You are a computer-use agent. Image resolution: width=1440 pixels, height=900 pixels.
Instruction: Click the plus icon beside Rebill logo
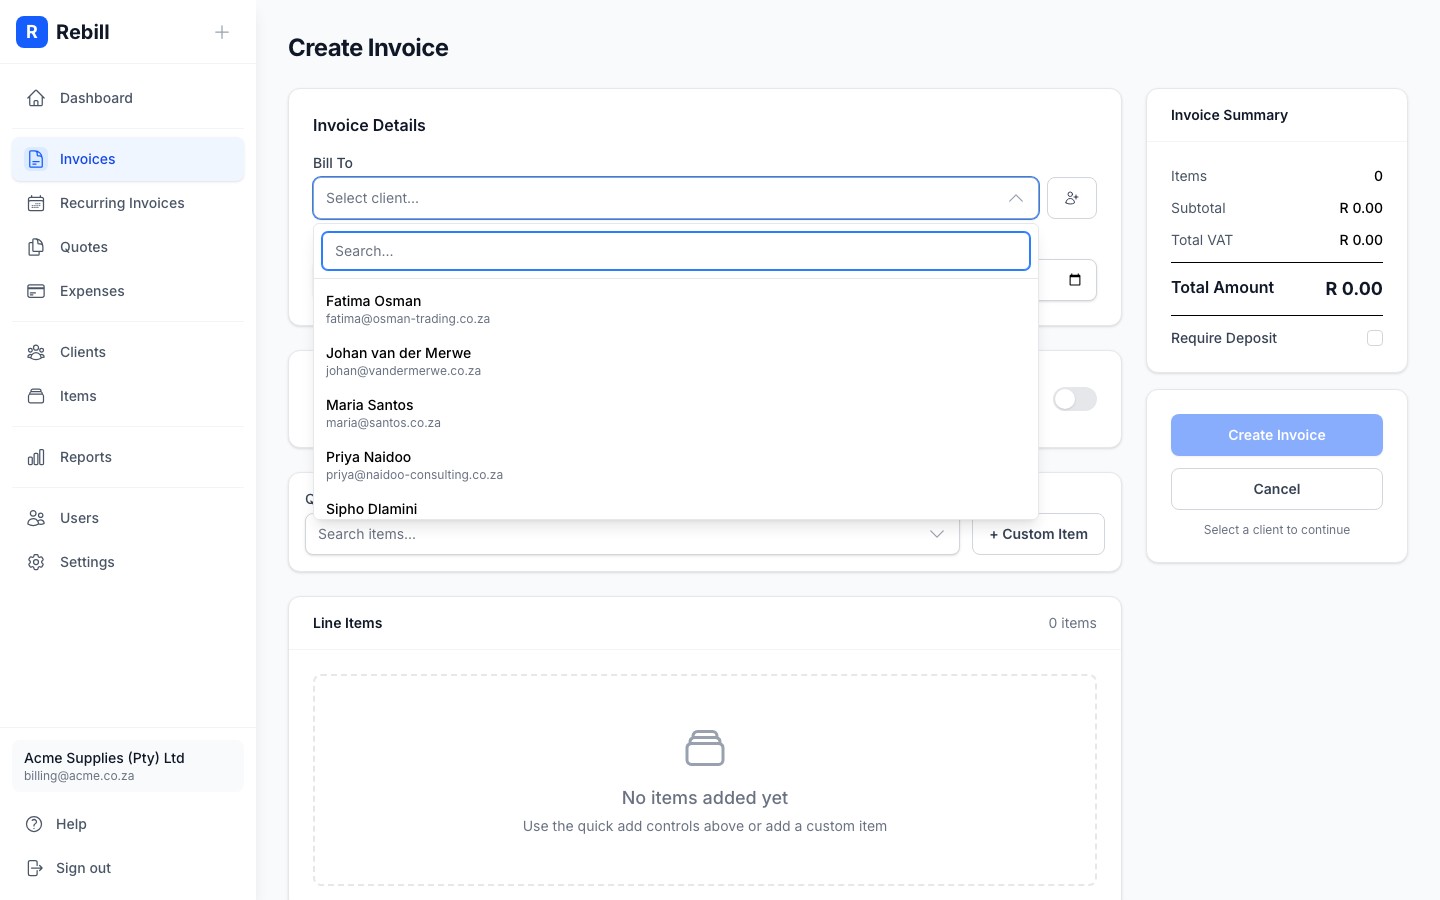222,32
